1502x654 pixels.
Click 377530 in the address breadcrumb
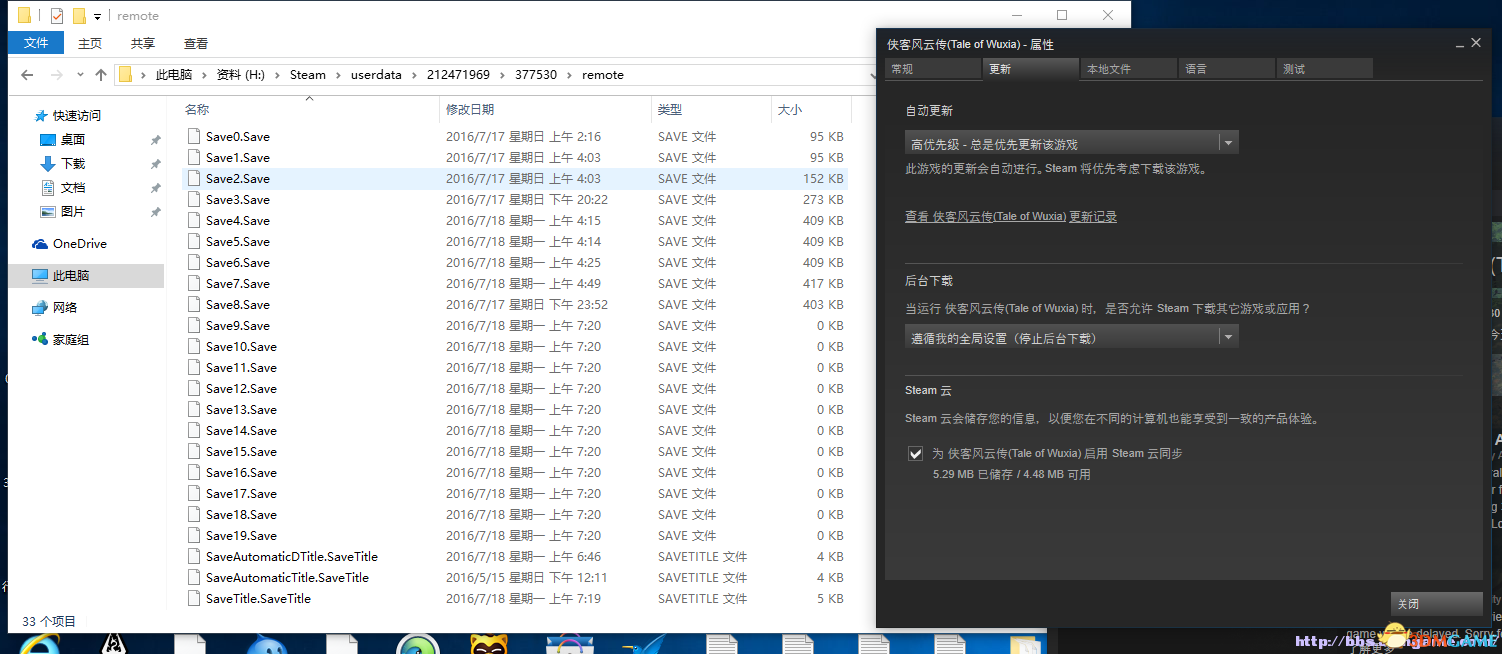click(x=536, y=75)
